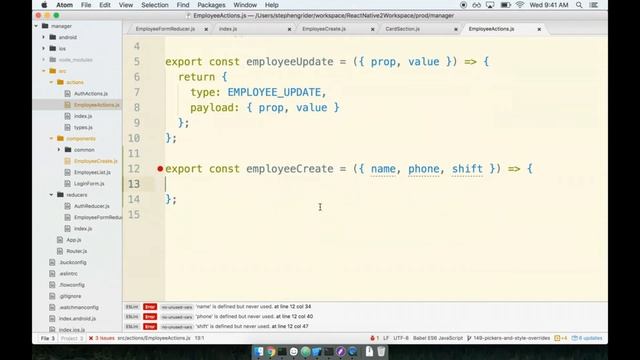The height and width of the screenshot is (360, 640).
Task: Open .watchmanconfig file
Action: (x=79, y=307)
